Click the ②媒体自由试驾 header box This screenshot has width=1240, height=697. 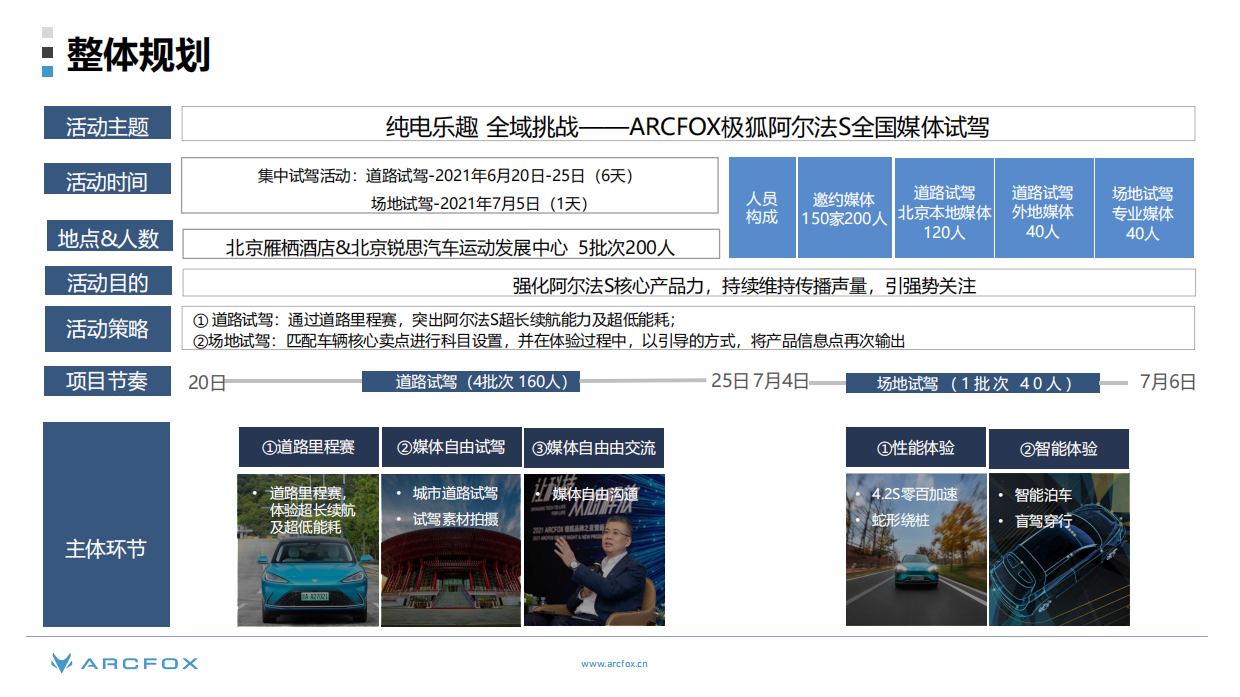[451, 447]
